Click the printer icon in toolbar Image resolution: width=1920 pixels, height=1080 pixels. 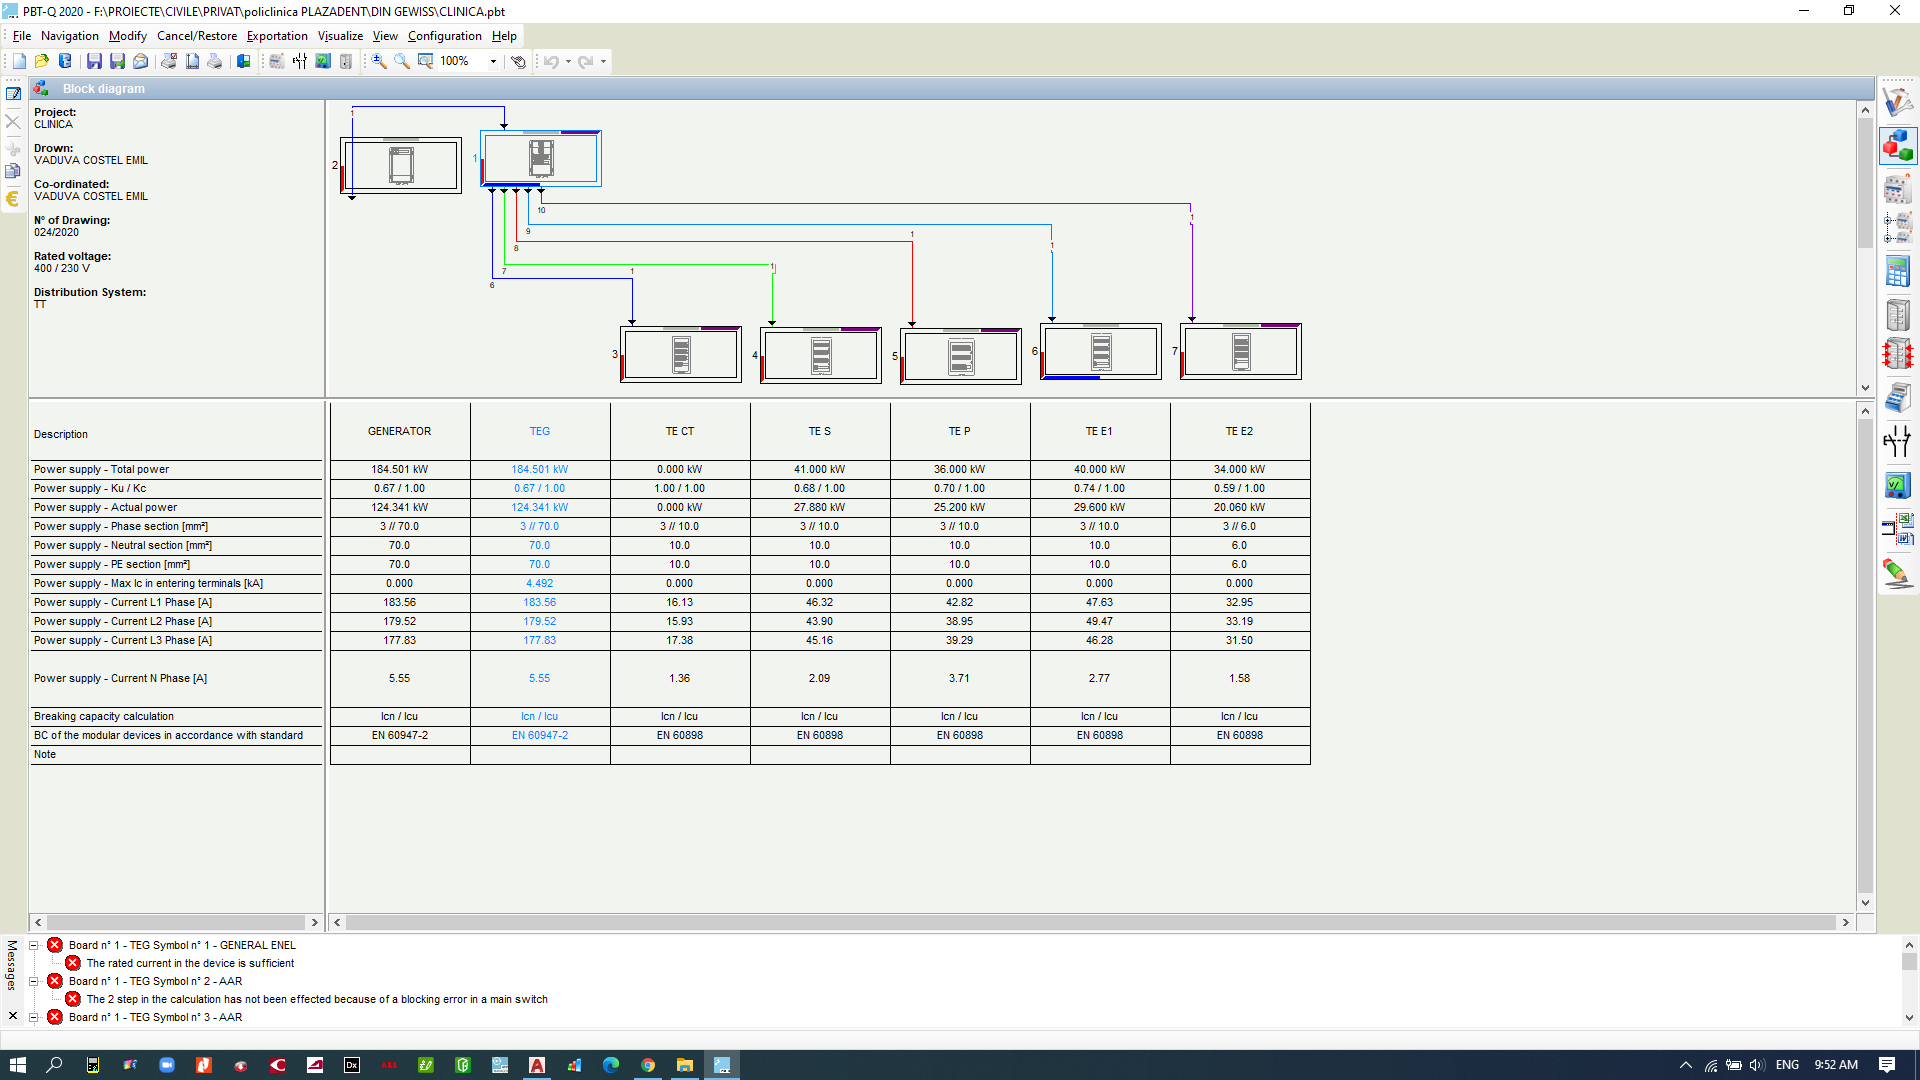(215, 61)
